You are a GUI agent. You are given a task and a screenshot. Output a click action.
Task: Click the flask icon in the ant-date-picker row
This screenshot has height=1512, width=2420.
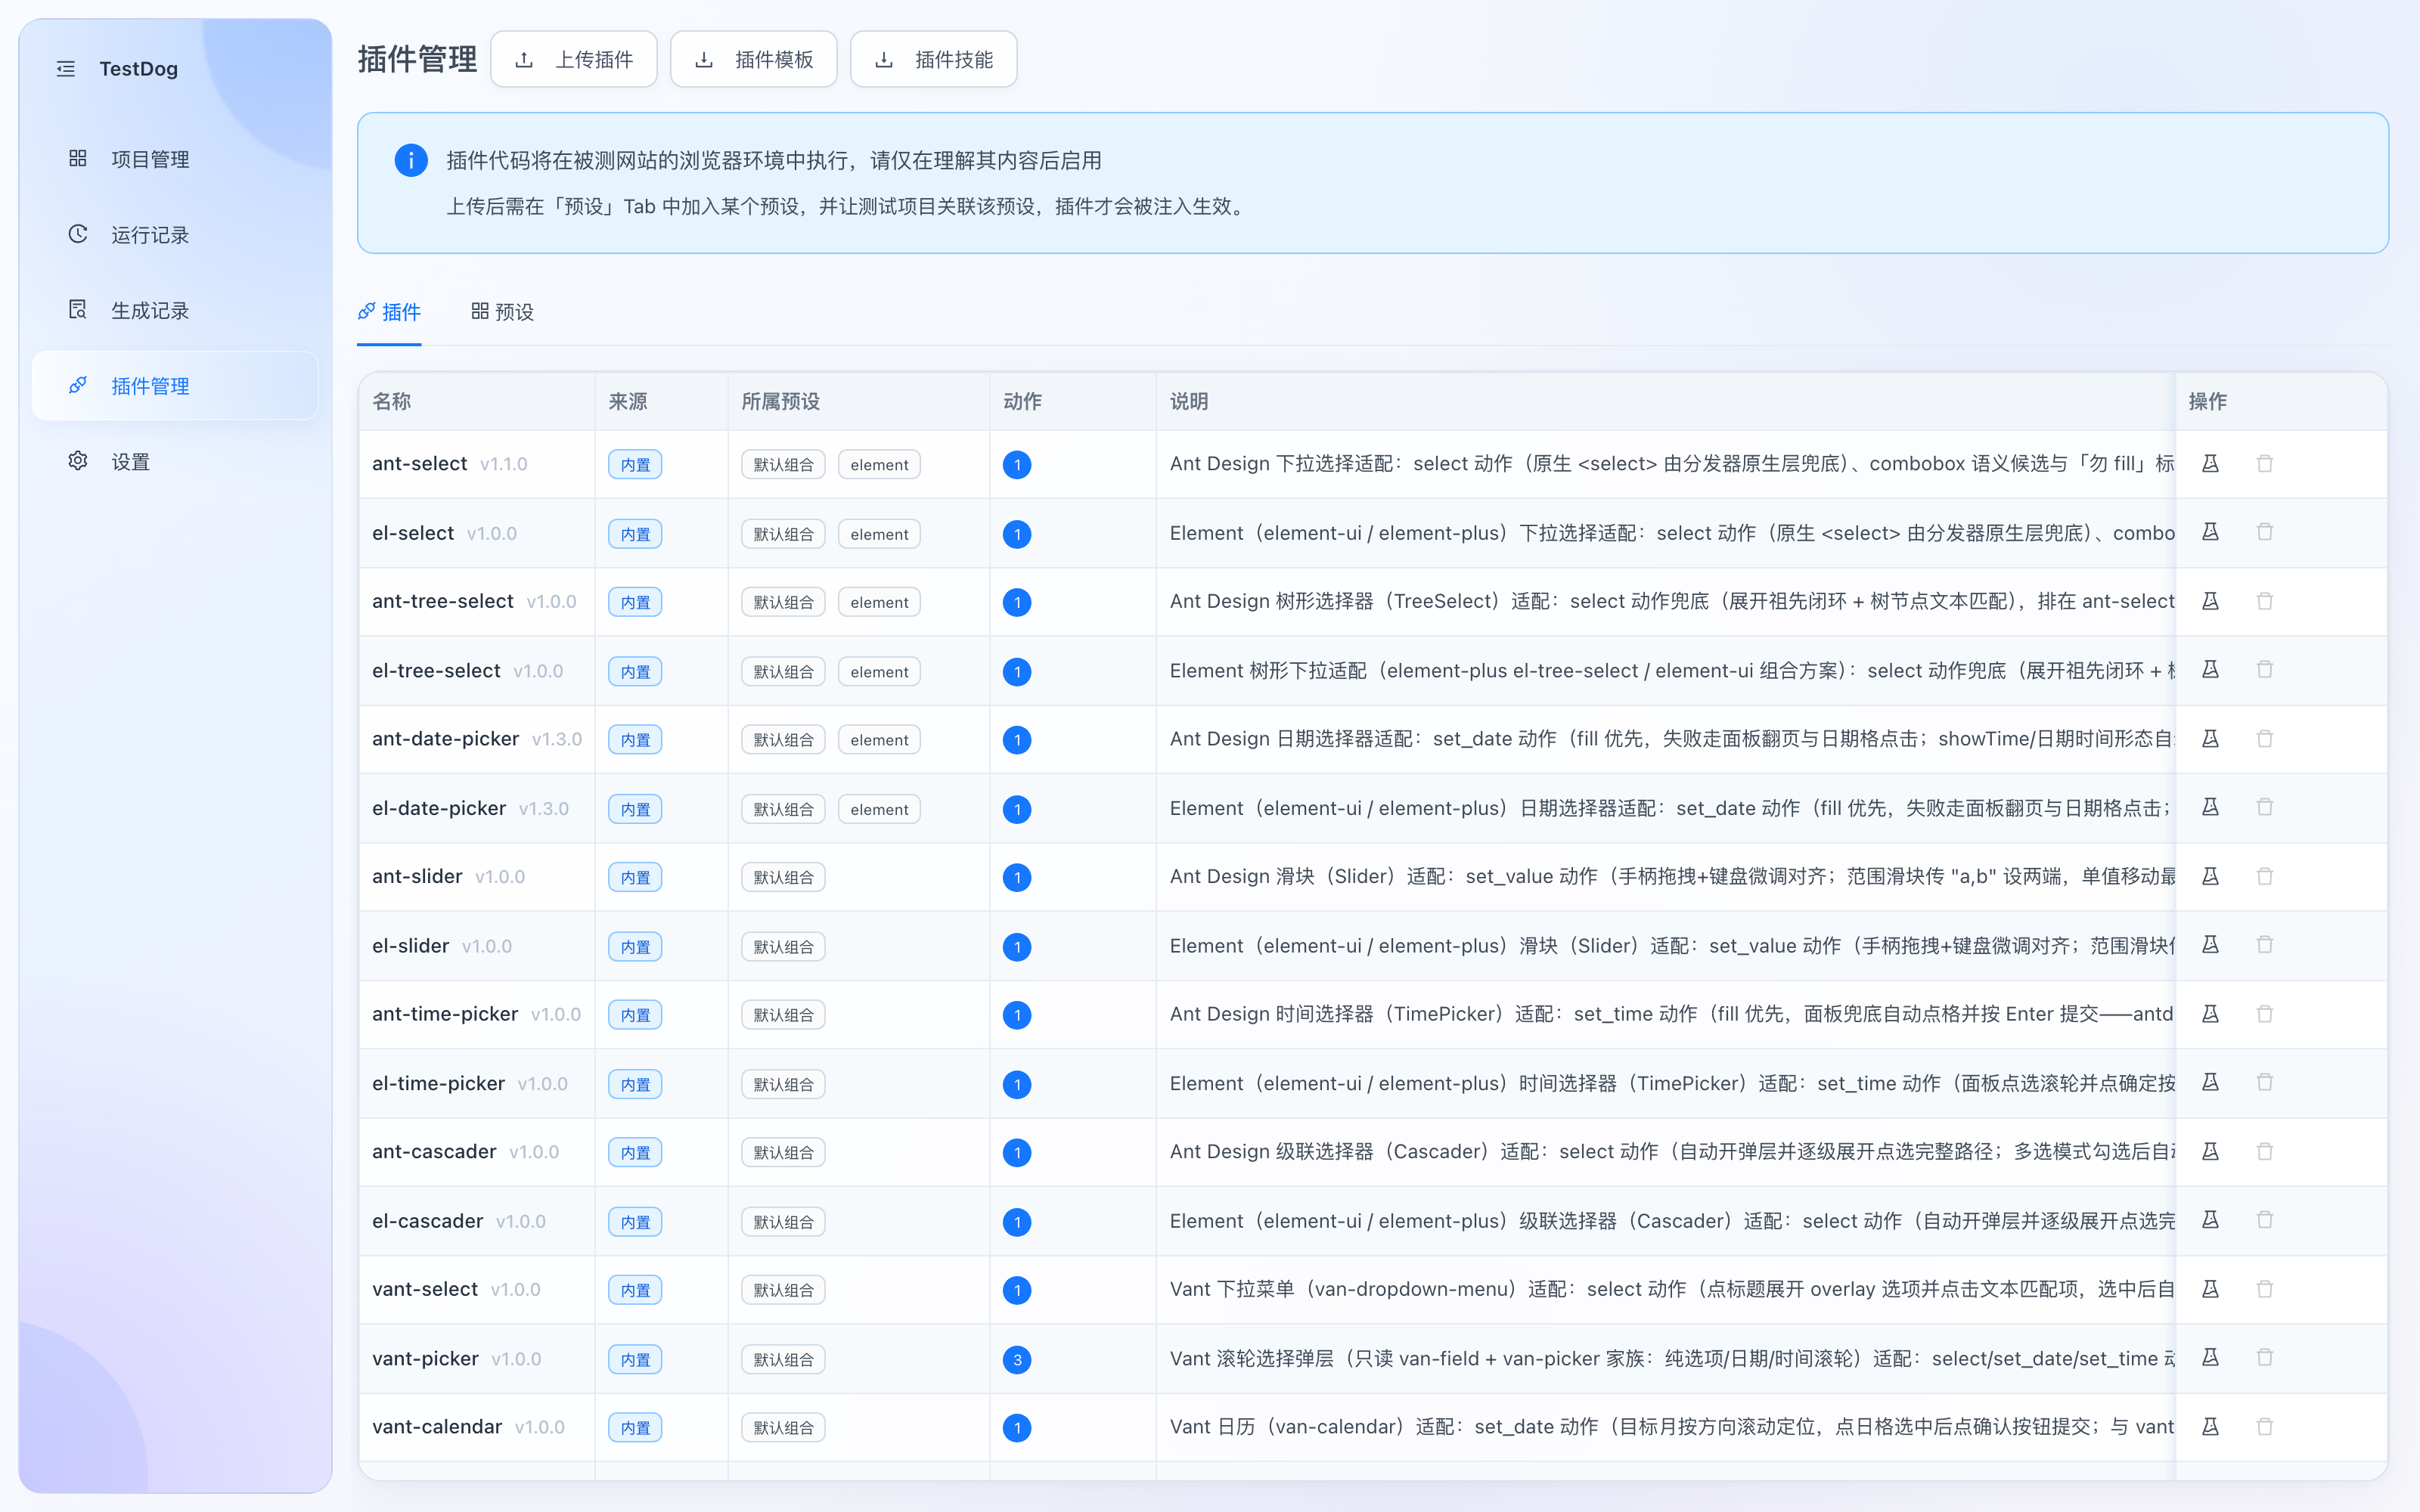tap(2210, 739)
